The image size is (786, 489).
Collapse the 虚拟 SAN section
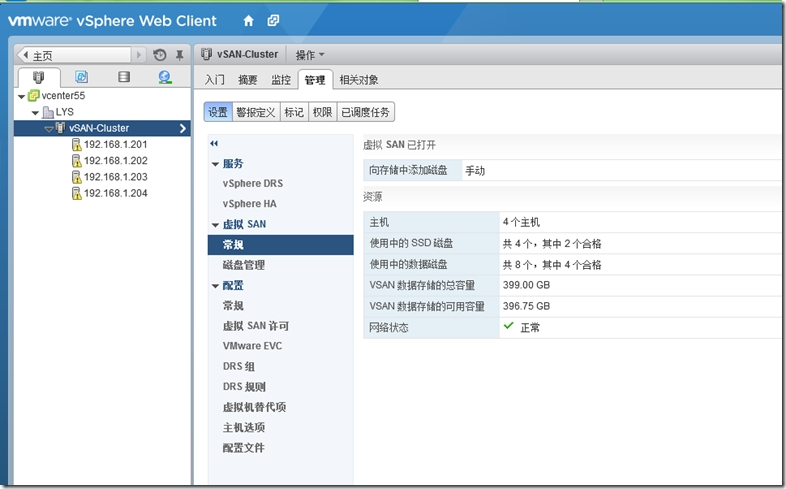(215, 225)
